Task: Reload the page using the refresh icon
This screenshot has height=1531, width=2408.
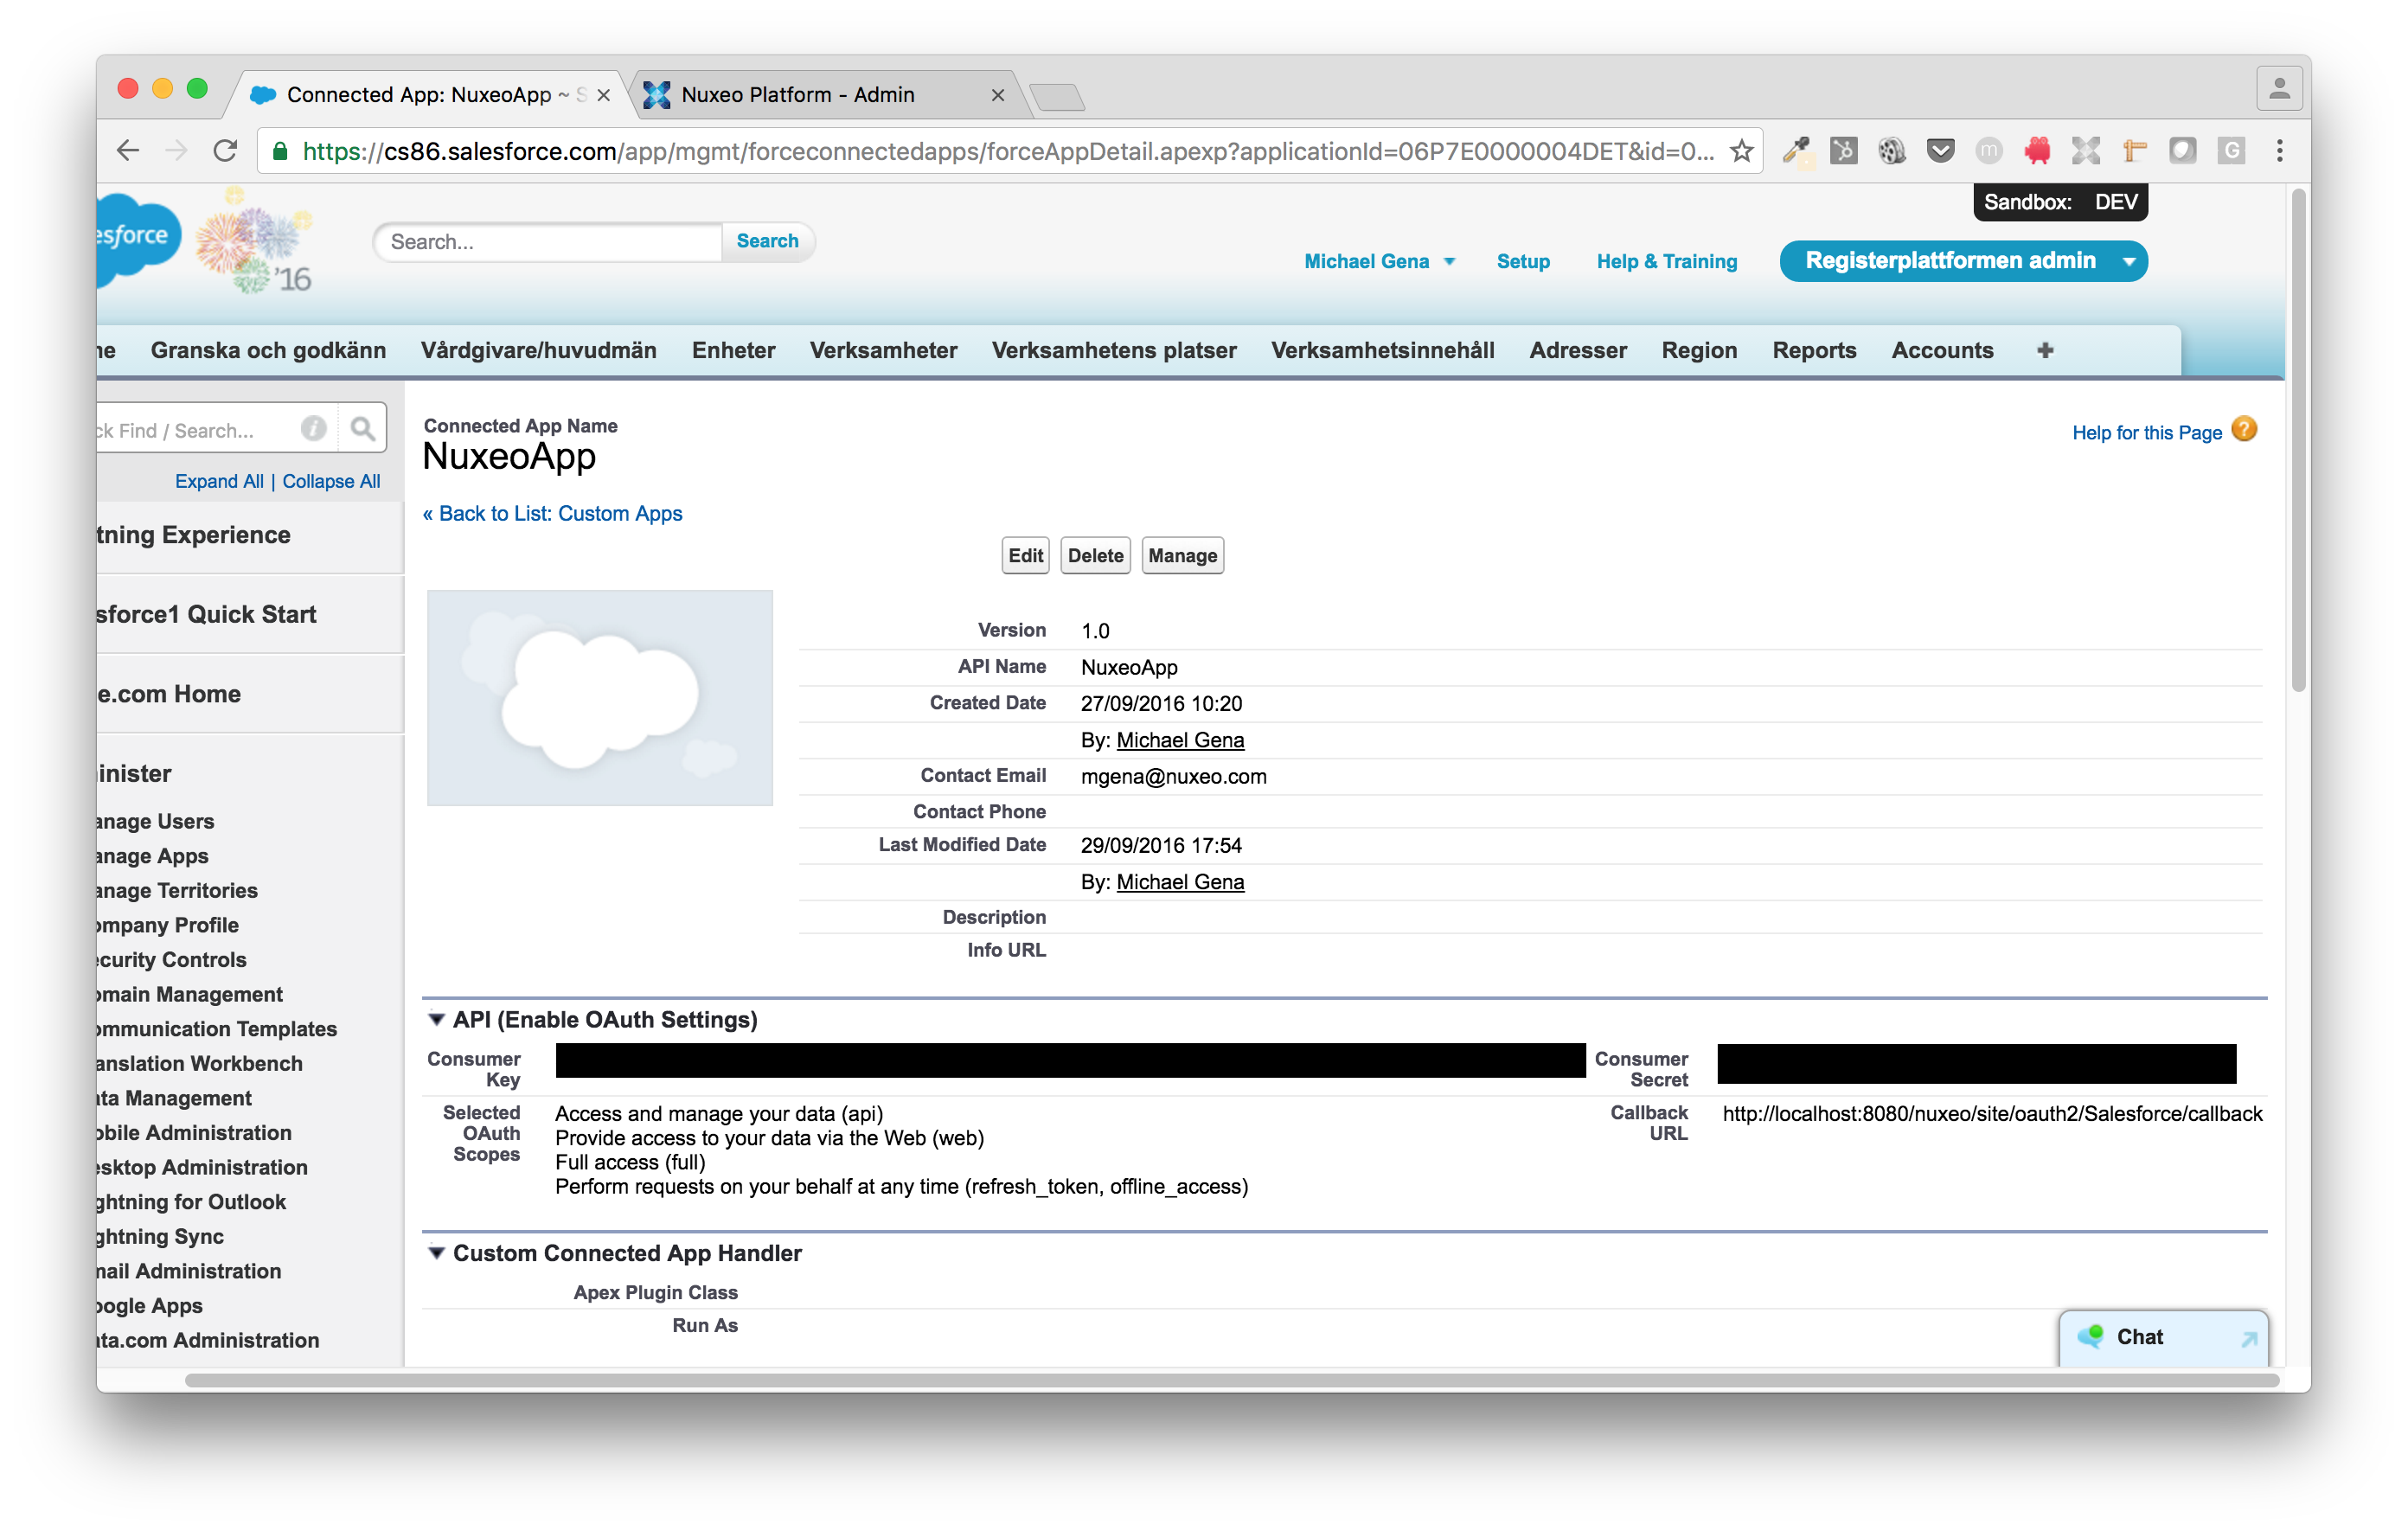Action: point(226,151)
